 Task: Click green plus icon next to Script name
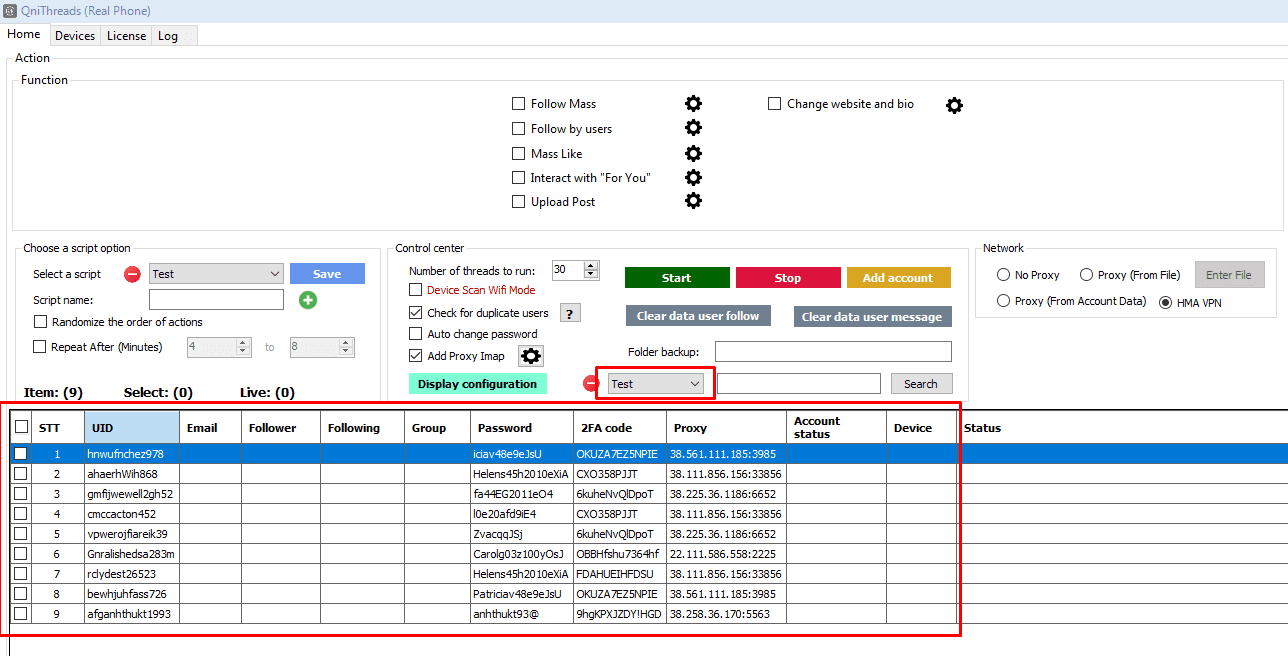click(308, 300)
